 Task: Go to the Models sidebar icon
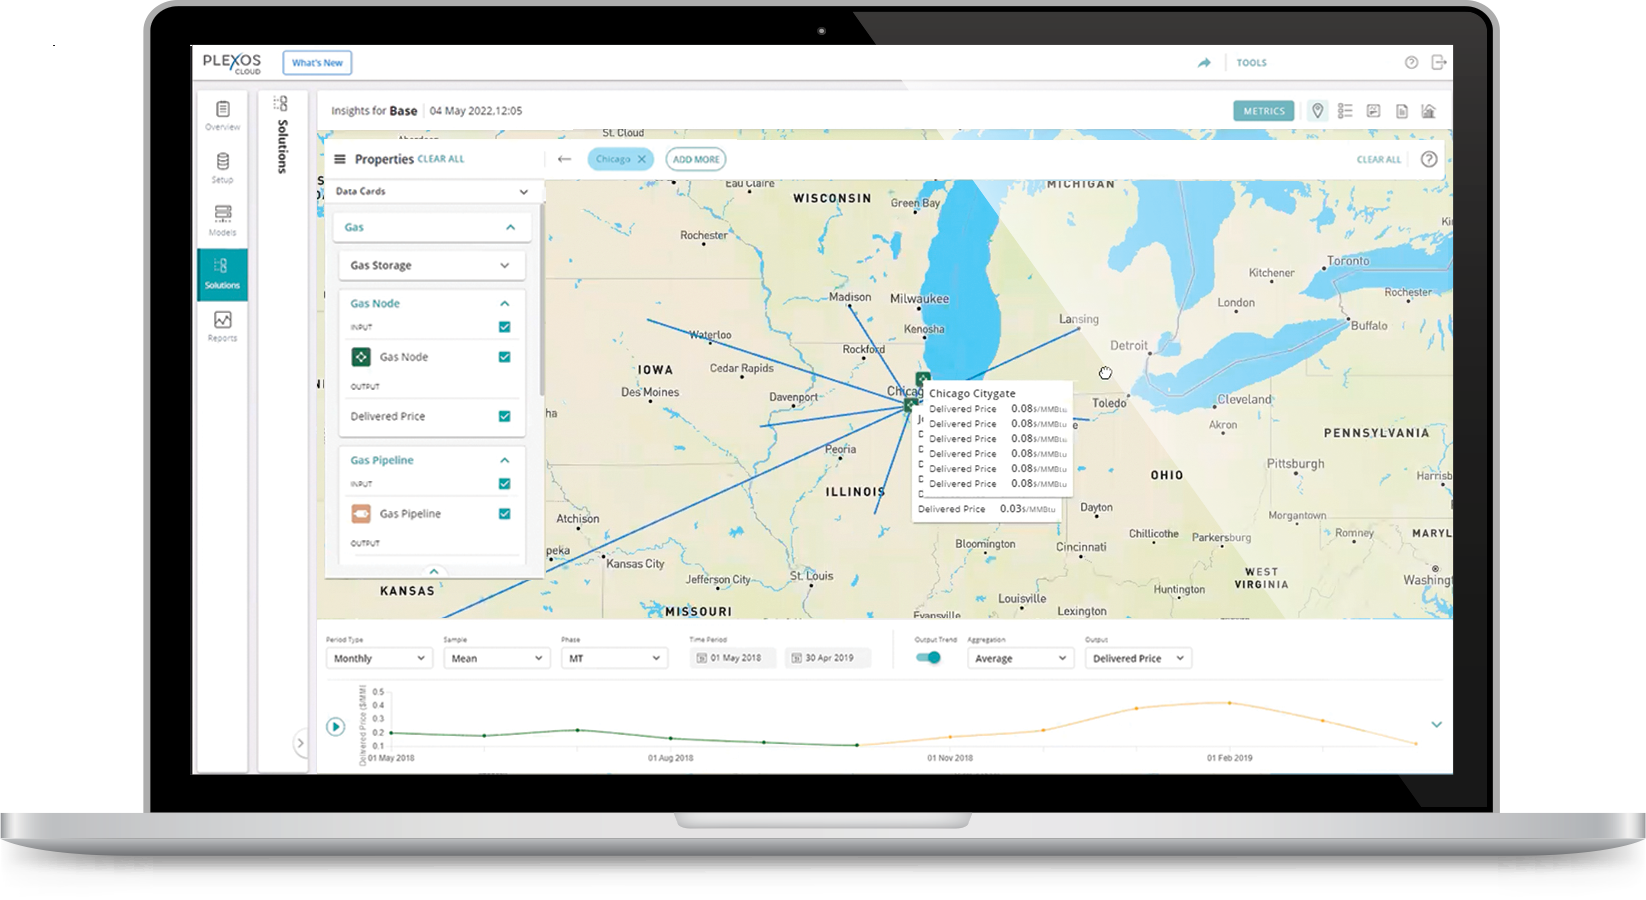click(222, 220)
